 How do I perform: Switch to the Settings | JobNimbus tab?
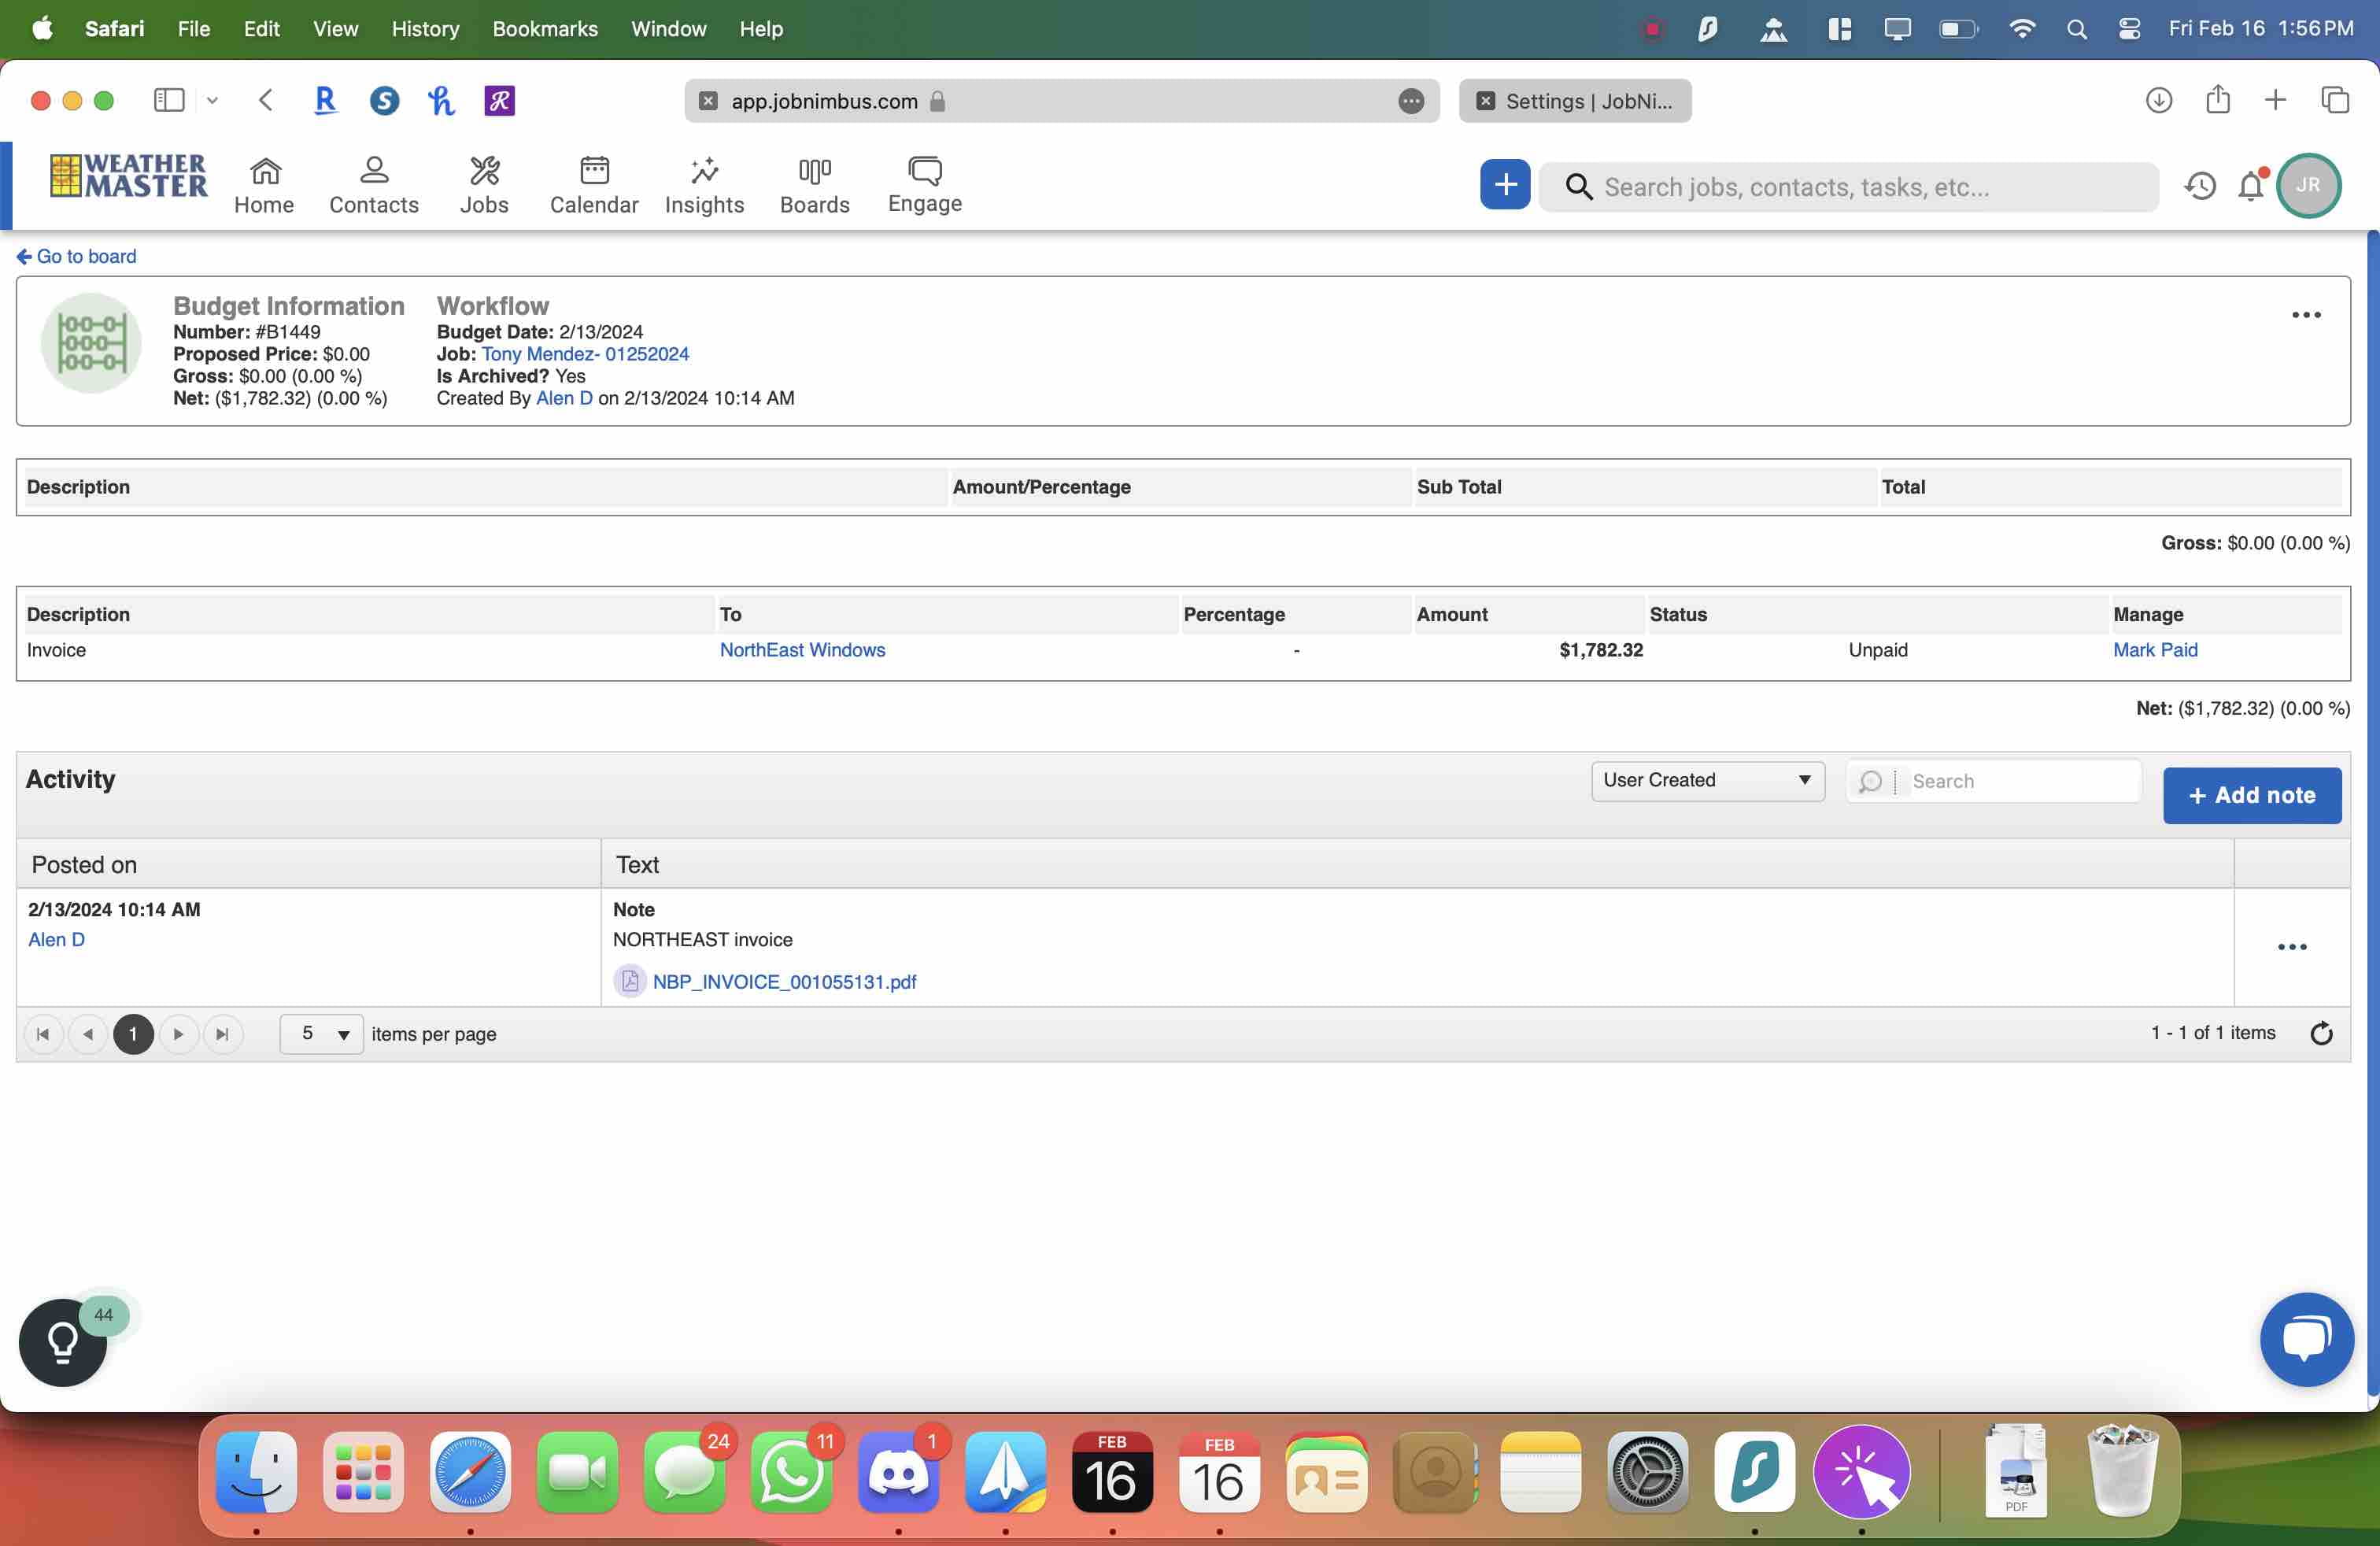pyautogui.click(x=1574, y=101)
